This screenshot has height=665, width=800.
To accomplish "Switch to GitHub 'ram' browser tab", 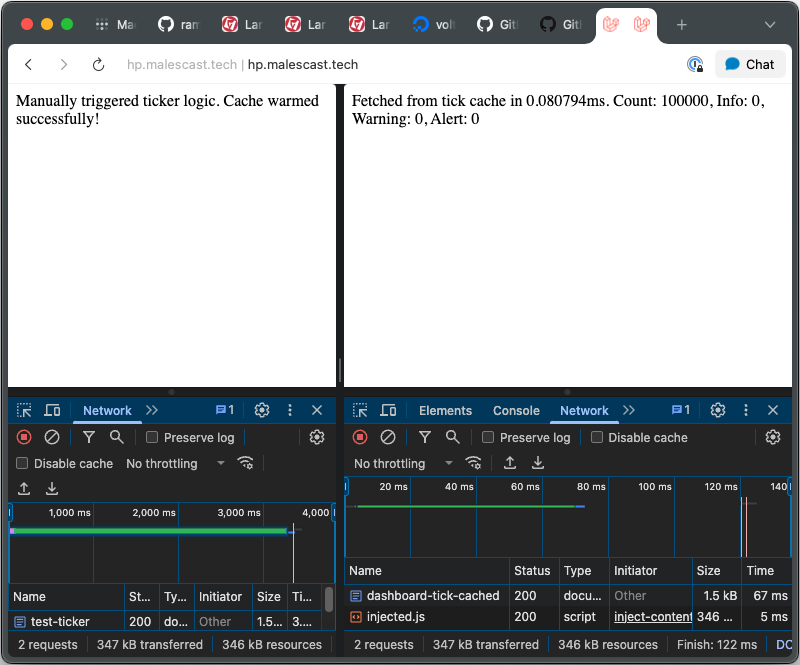I will [x=180, y=24].
